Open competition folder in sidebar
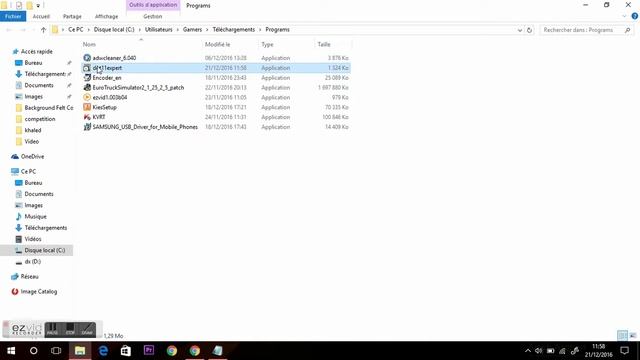 [x=40, y=119]
